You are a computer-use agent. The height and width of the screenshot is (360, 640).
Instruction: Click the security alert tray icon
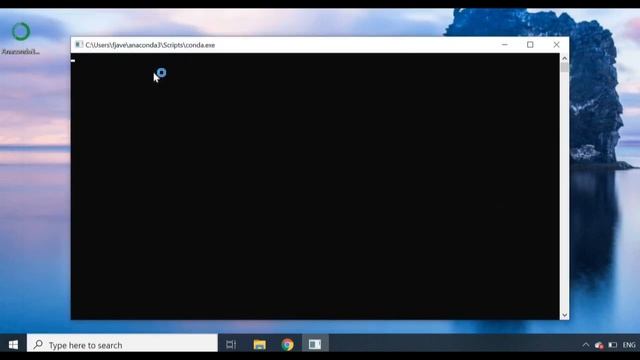[x=599, y=345]
